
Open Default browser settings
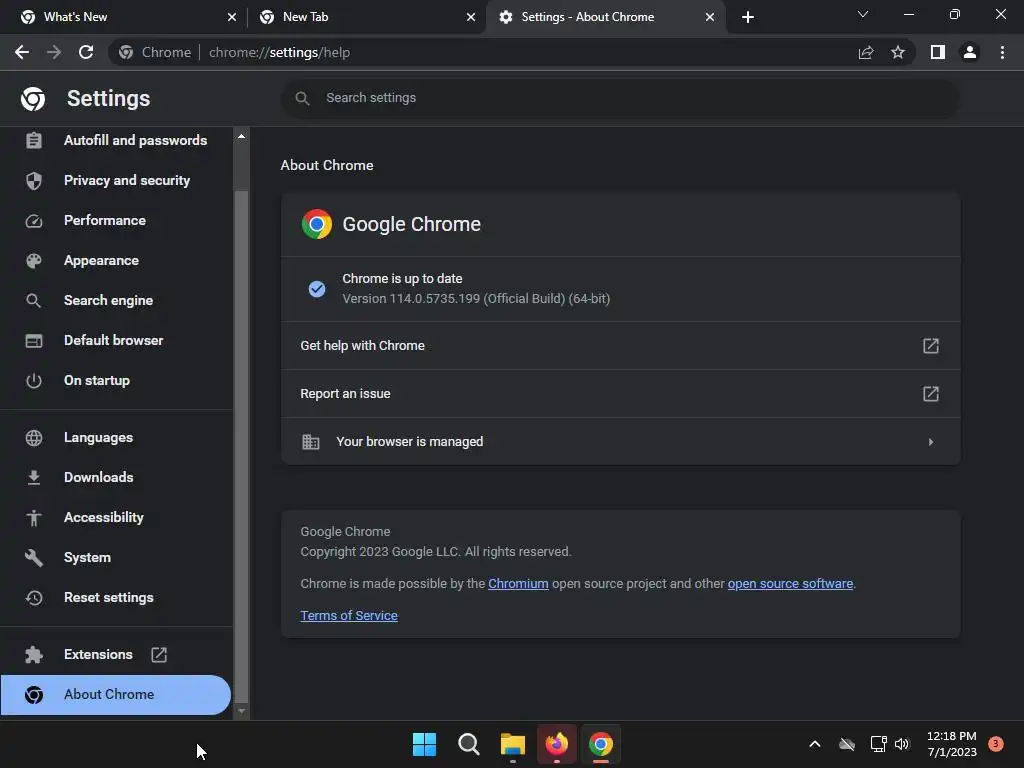point(114,340)
